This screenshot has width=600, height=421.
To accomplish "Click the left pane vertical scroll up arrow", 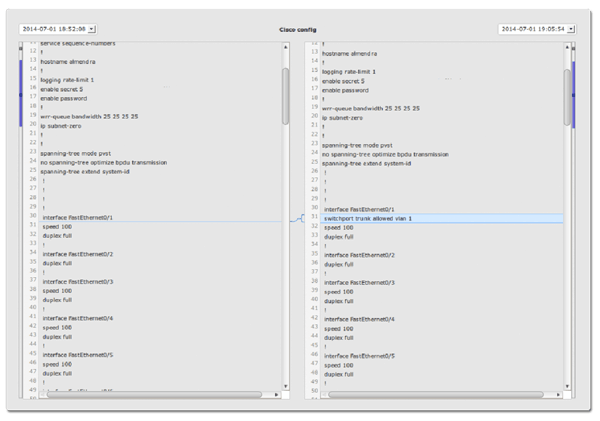I will (x=285, y=47).
